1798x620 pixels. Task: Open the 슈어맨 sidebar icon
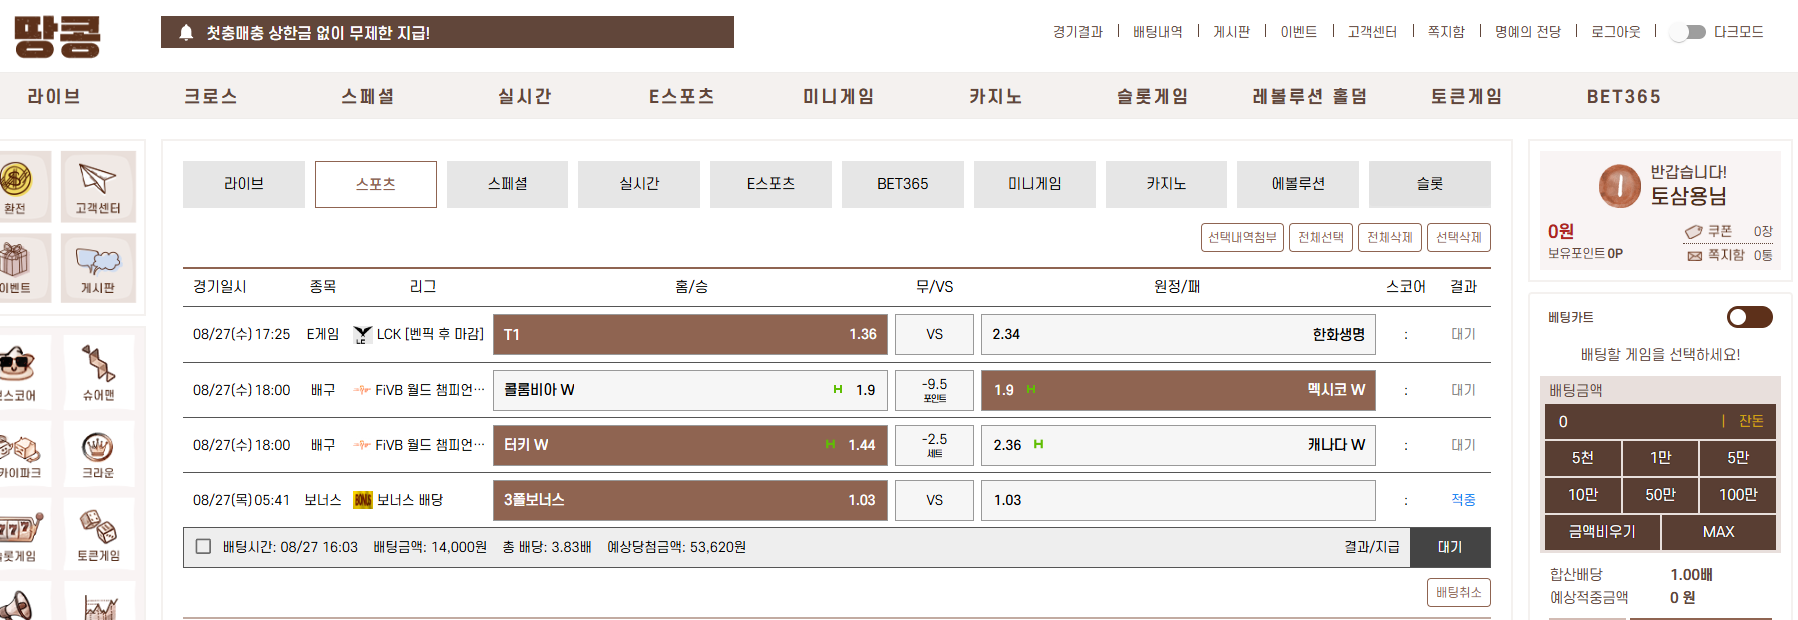click(x=98, y=372)
